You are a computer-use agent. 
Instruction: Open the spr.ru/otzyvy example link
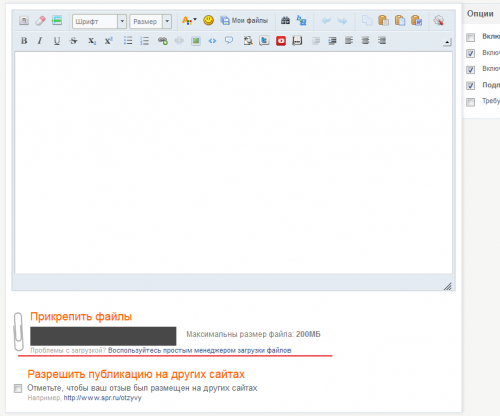click(x=103, y=398)
